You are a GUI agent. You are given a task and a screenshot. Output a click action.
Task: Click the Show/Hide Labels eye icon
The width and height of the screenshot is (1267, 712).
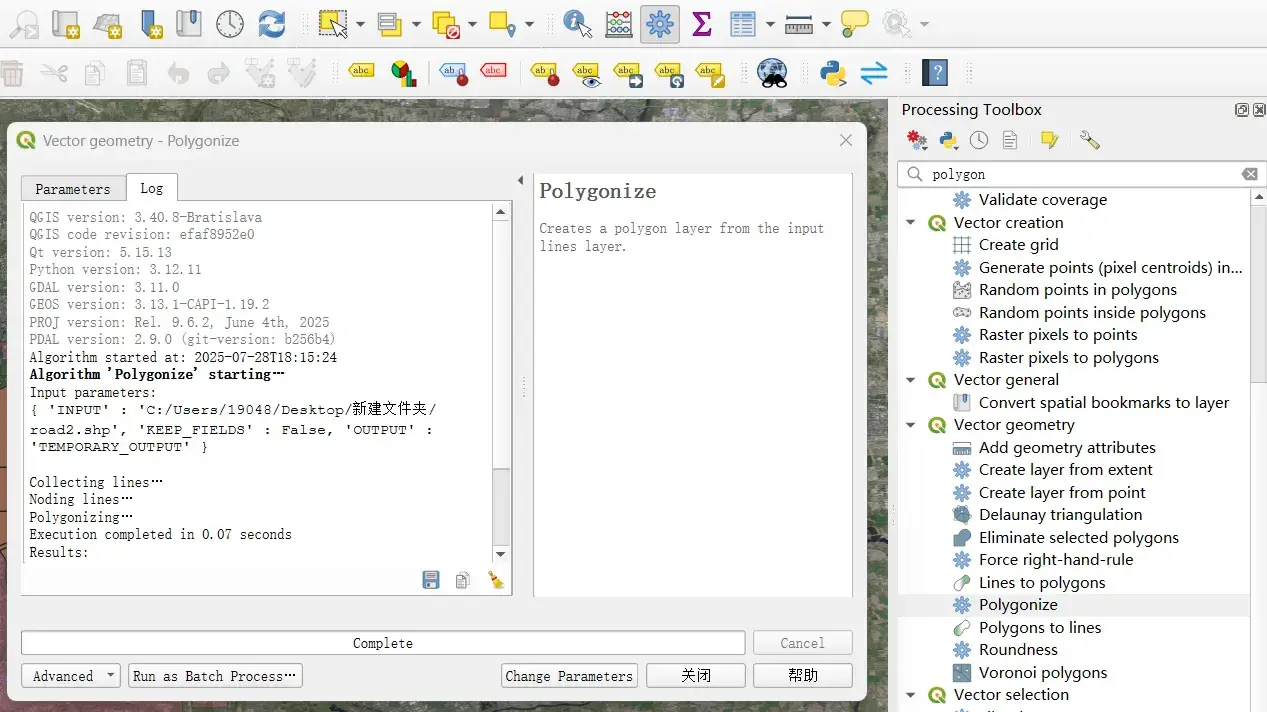586,73
